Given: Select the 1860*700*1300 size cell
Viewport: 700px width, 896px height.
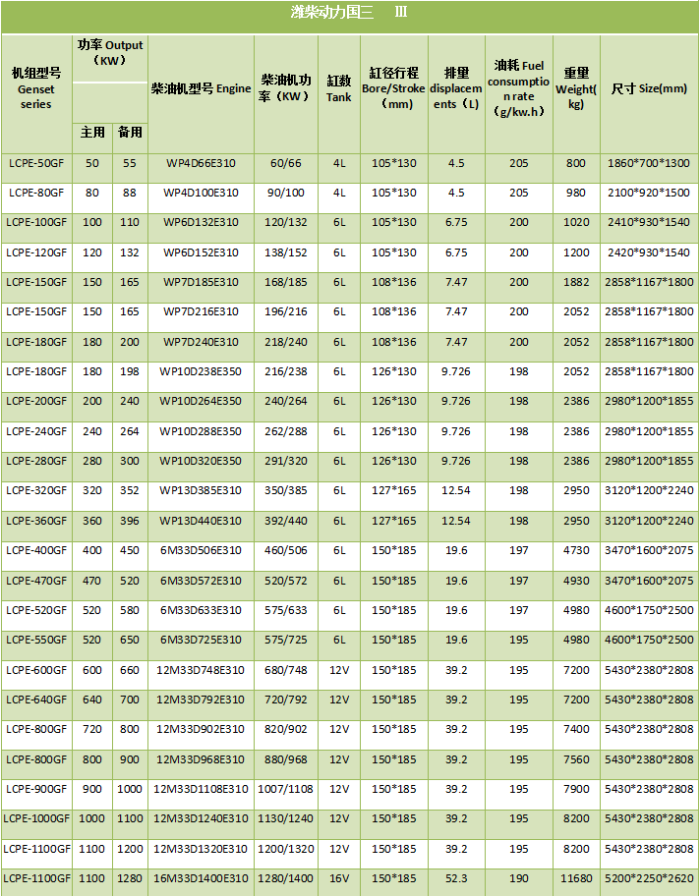Looking at the screenshot, I should [x=649, y=163].
